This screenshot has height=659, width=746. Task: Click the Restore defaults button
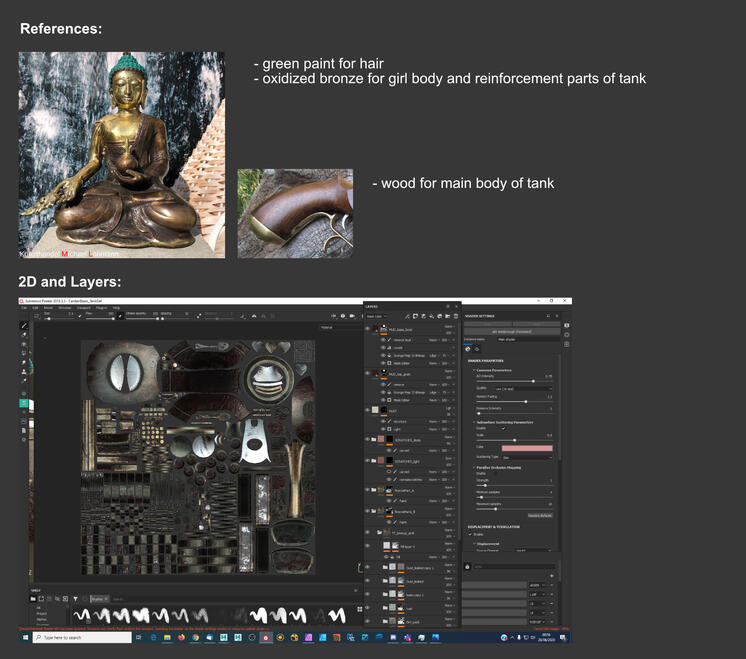540,514
